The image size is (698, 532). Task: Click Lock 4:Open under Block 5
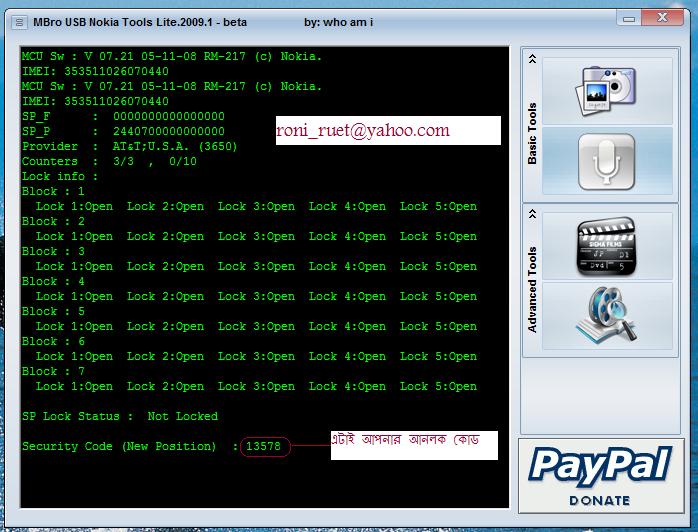tap(348, 326)
